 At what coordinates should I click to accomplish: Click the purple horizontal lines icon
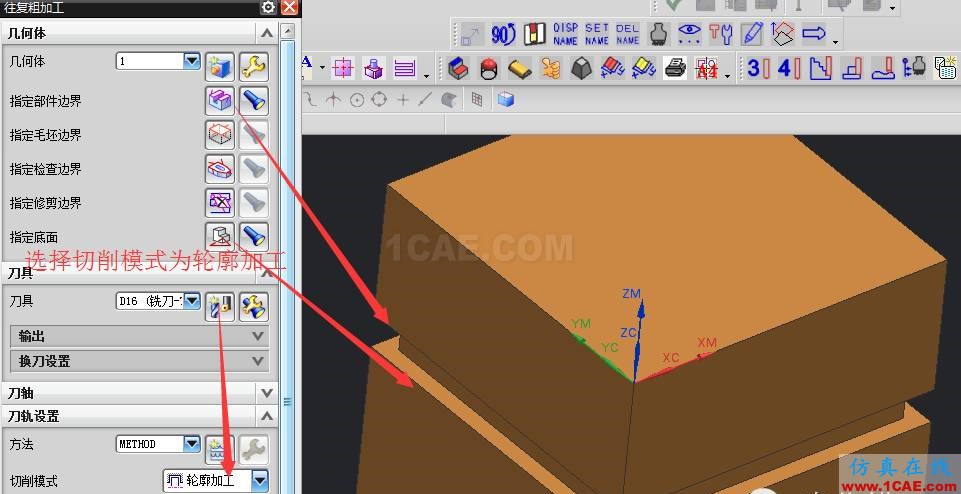(x=405, y=68)
